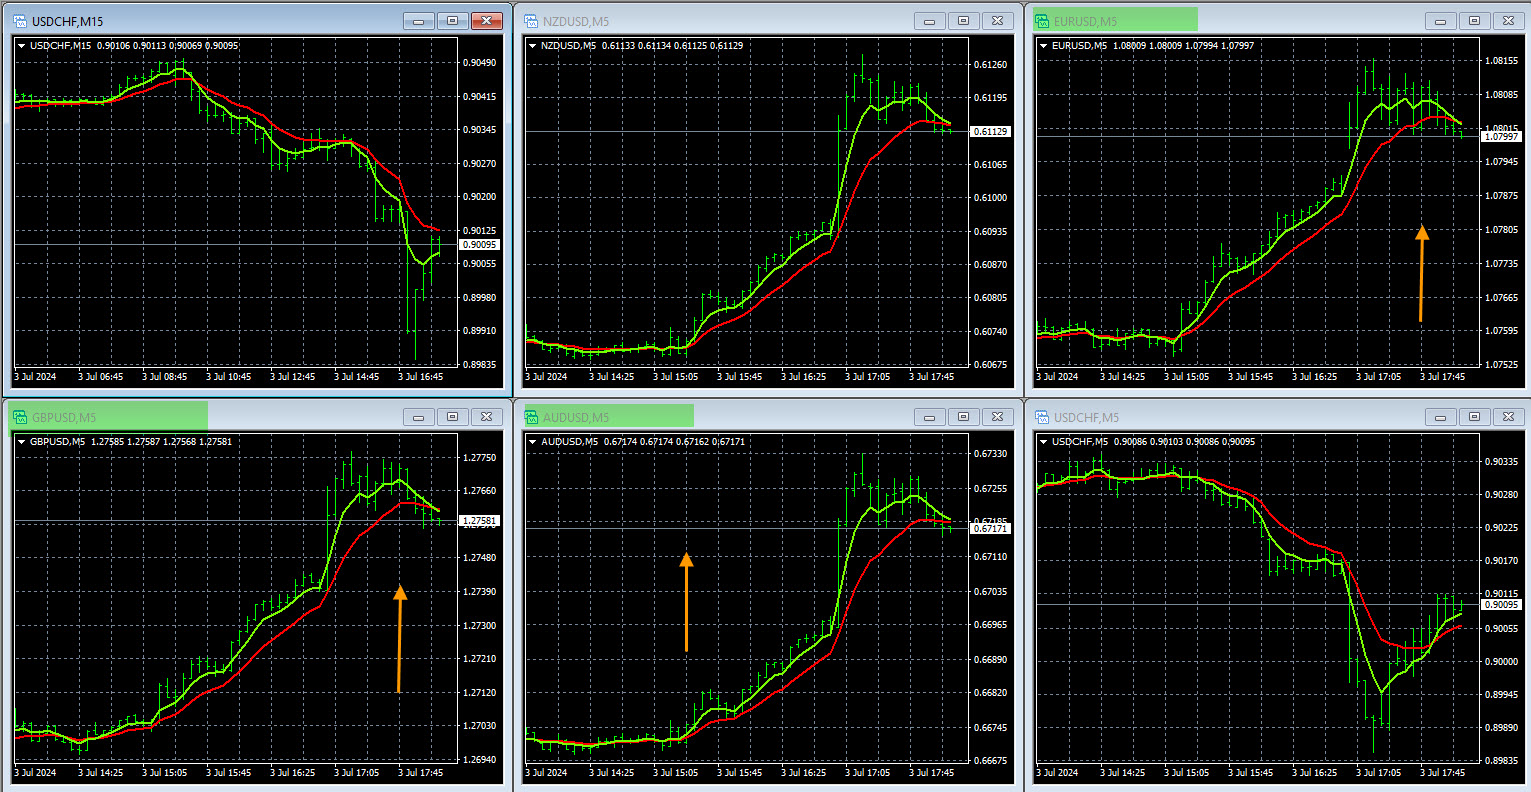
Task: Open the NZDUSD,M5 chart header dropdown triangle
Action: pyautogui.click(x=533, y=45)
